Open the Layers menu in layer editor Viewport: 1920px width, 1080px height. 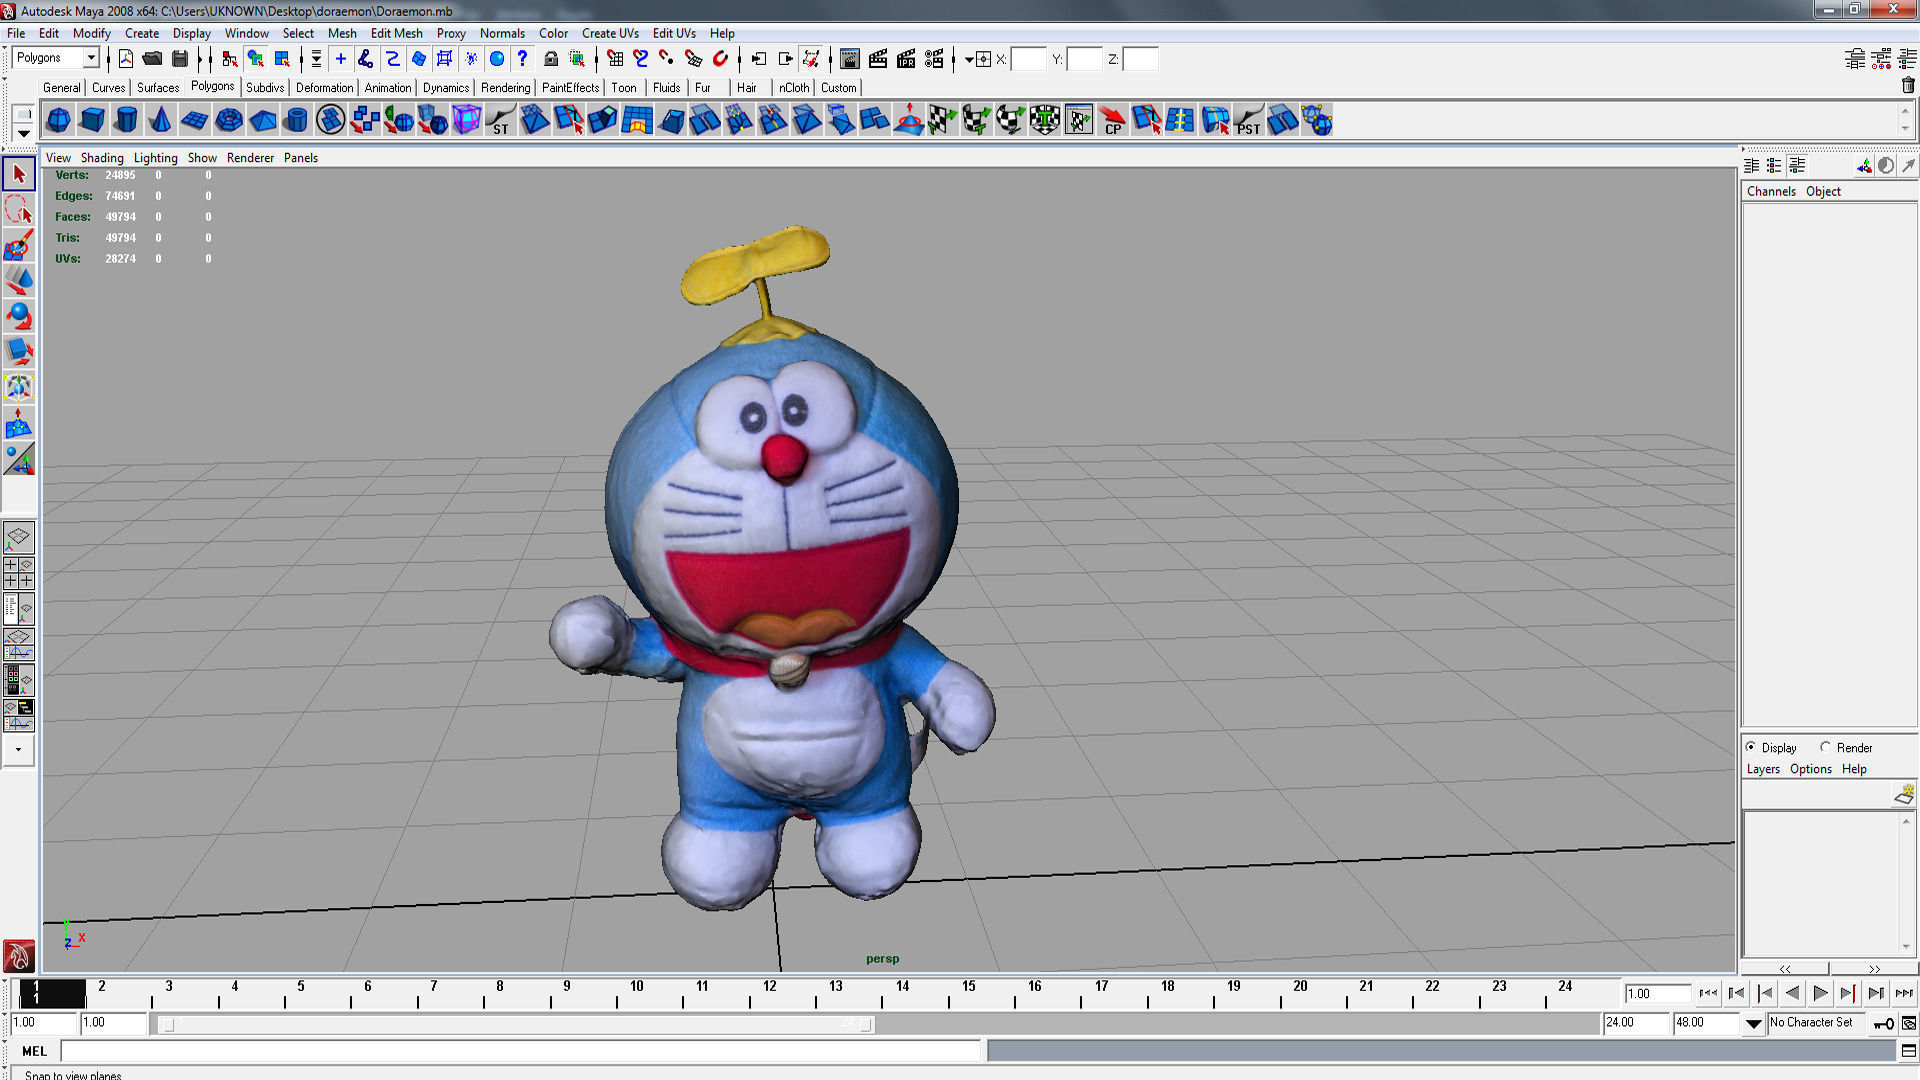[x=1763, y=769]
